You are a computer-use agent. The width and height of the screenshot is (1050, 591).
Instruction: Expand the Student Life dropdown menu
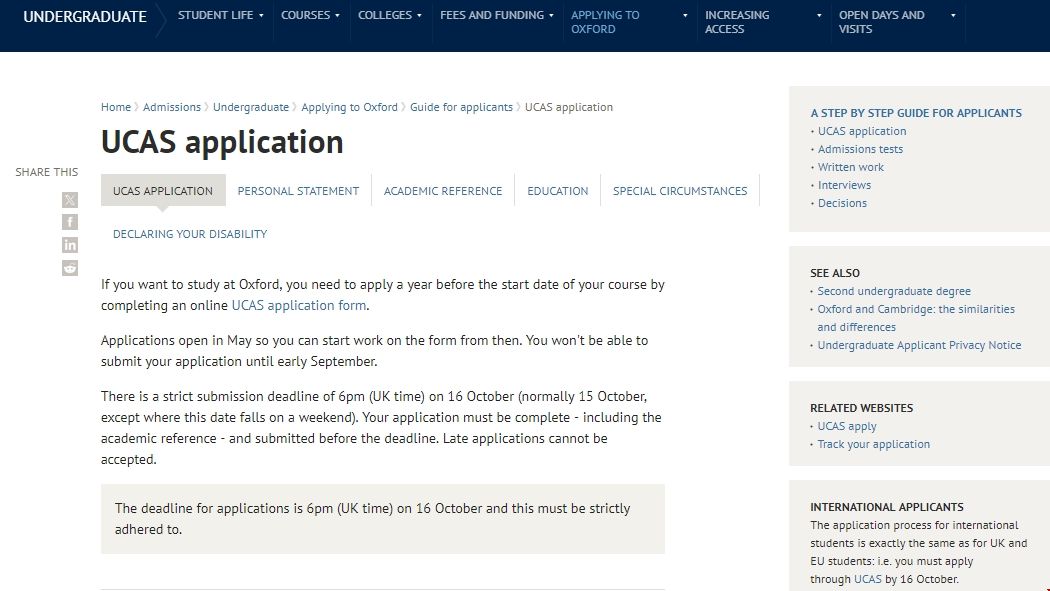220,16
